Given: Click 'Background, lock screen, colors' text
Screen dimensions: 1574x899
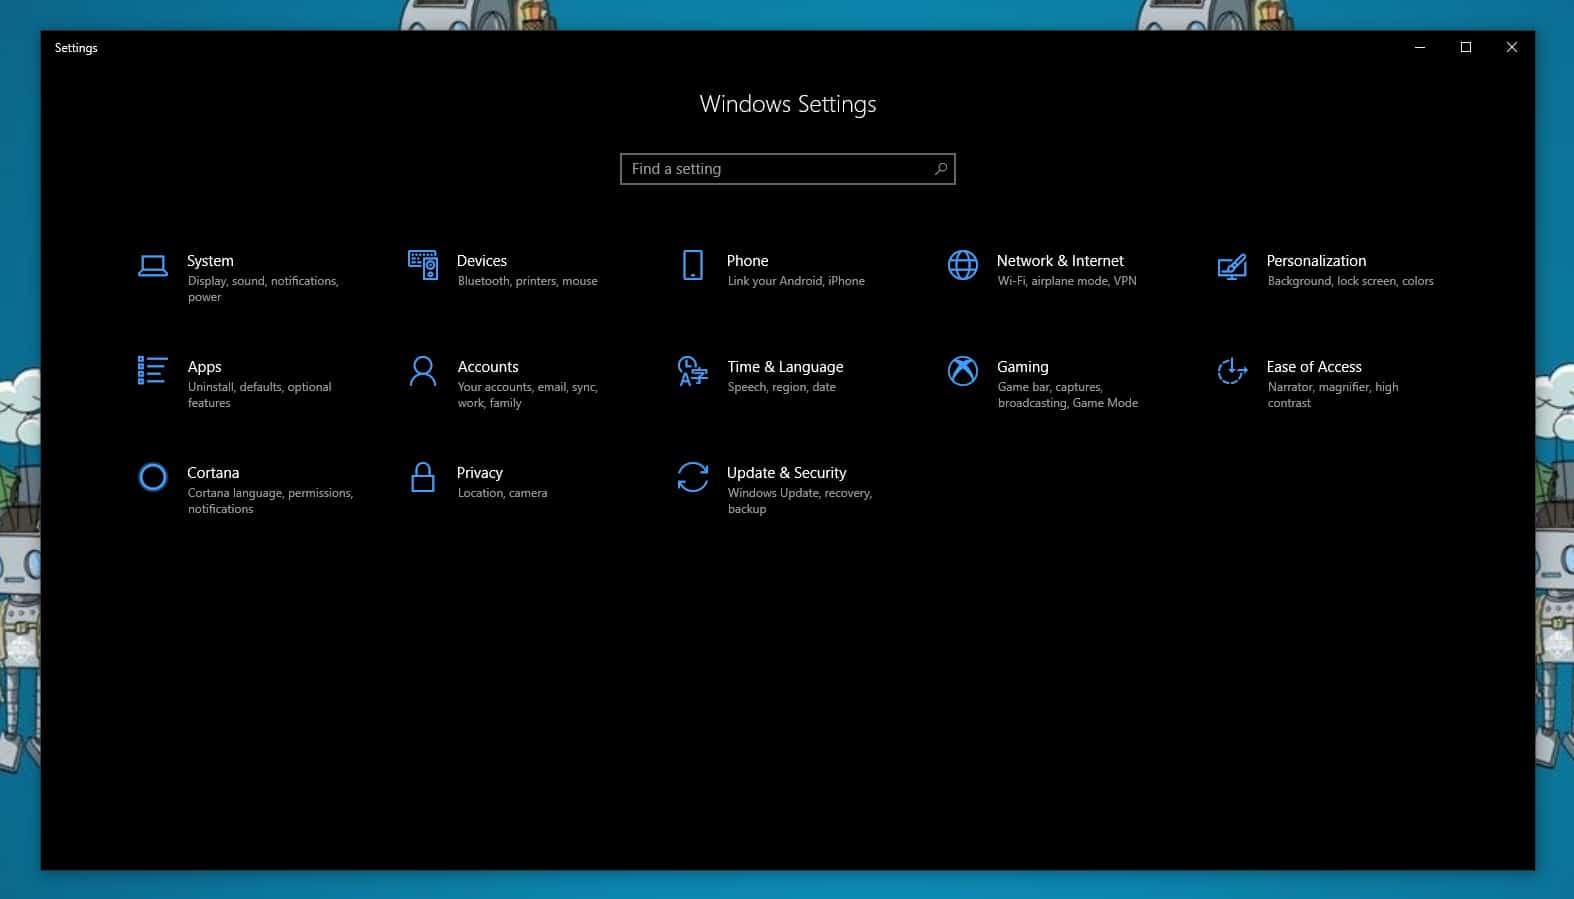Looking at the screenshot, I should (x=1350, y=281).
